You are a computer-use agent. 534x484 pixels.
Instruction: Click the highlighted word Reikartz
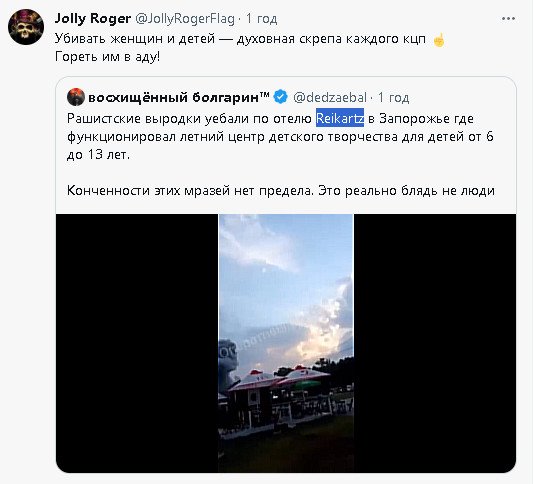[x=340, y=118]
